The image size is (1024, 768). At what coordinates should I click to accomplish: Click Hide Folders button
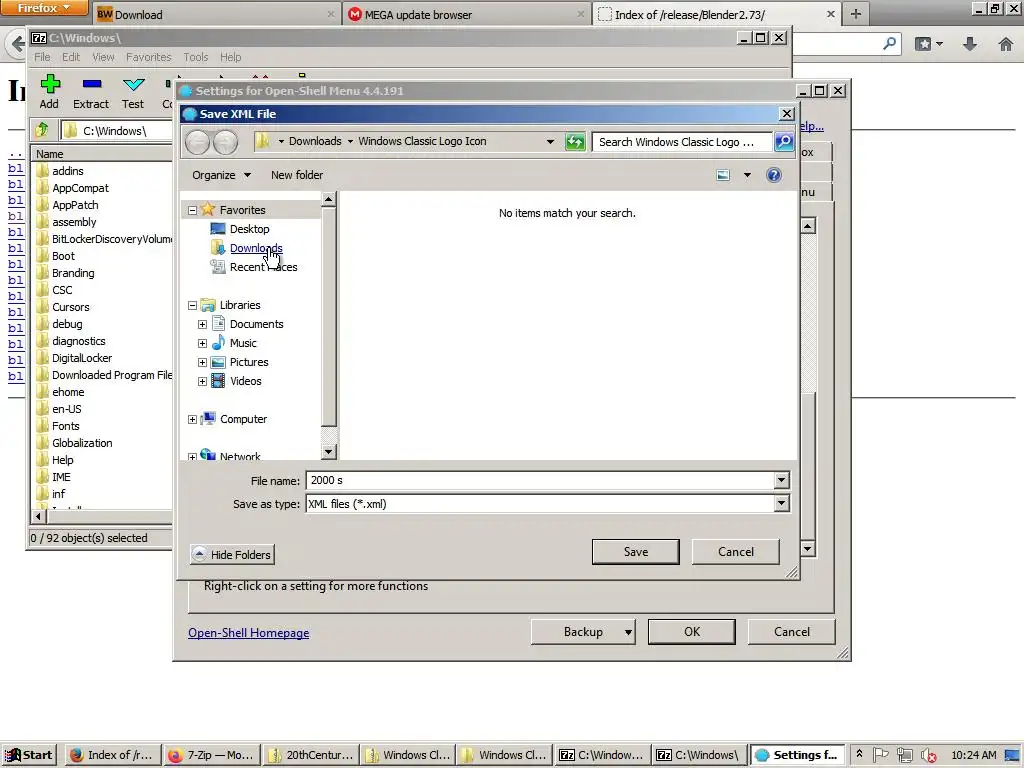point(232,554)
